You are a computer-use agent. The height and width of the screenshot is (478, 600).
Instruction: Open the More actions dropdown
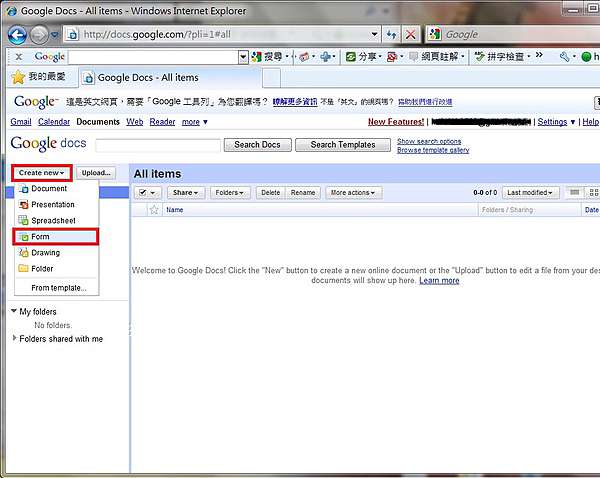point(353,193)
